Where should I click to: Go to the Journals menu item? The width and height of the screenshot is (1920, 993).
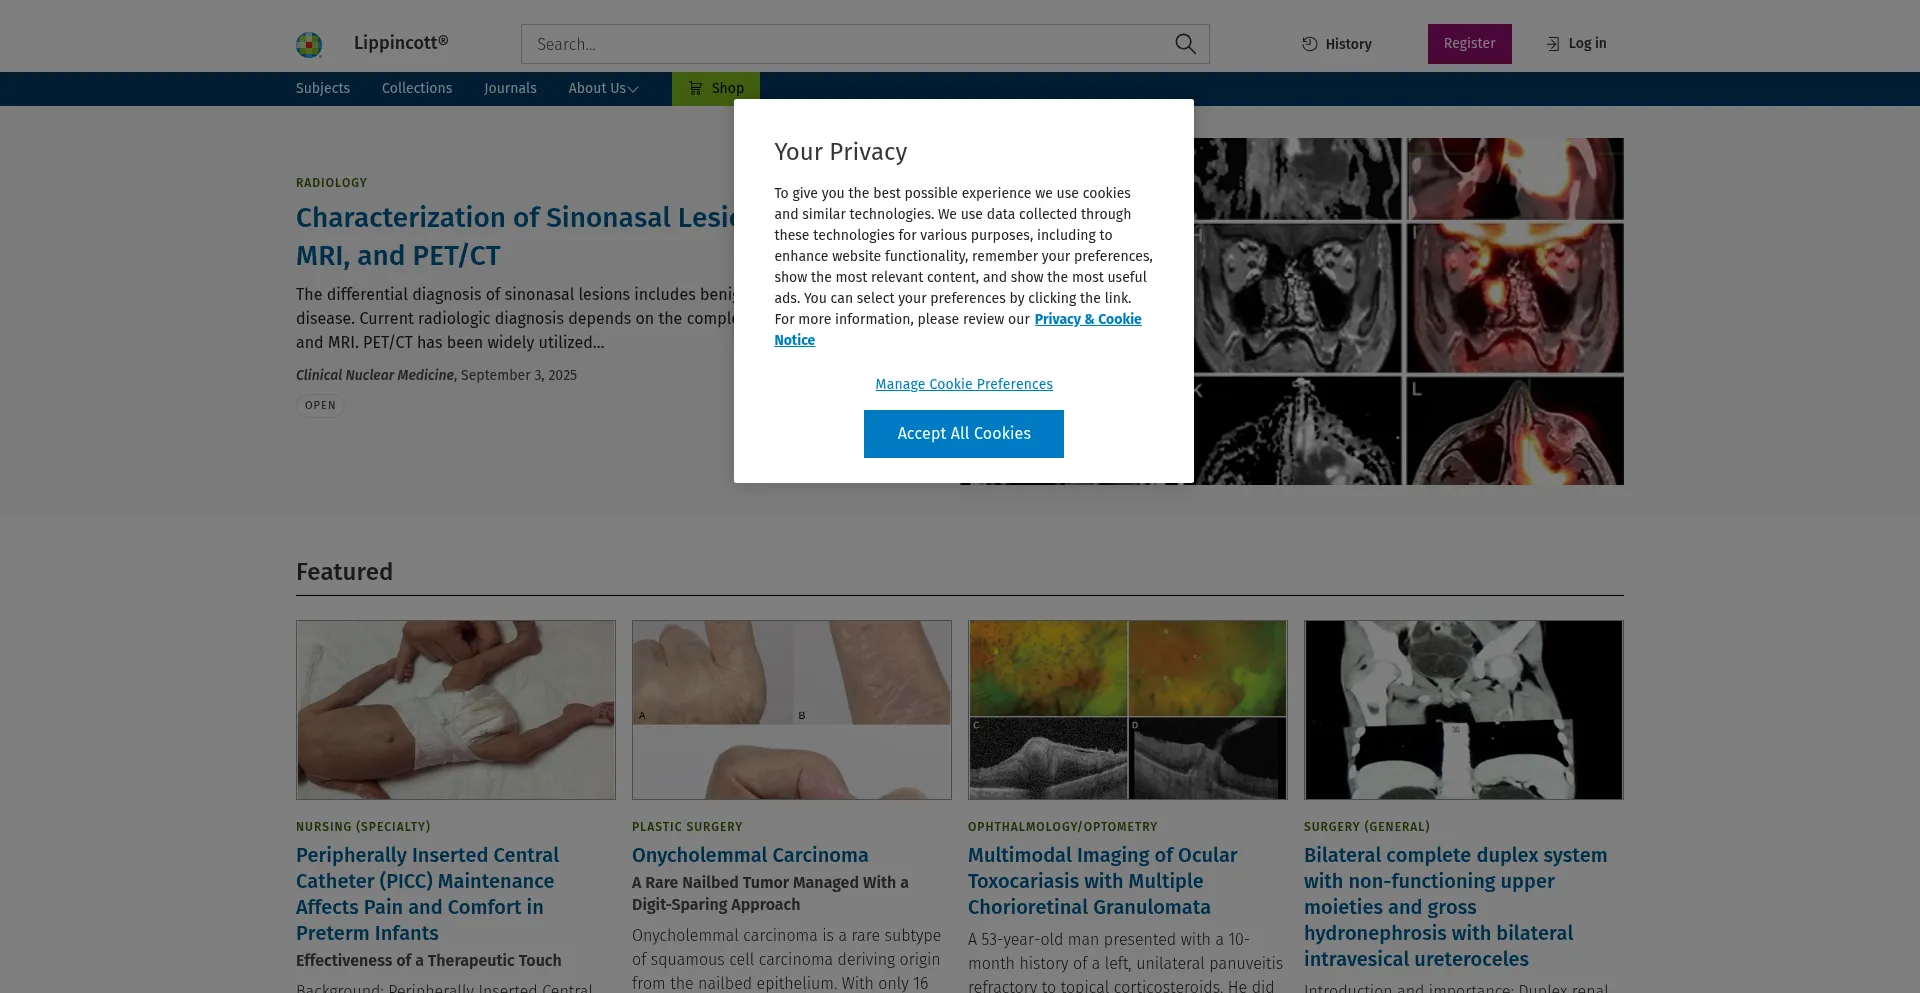pos(510,88)
